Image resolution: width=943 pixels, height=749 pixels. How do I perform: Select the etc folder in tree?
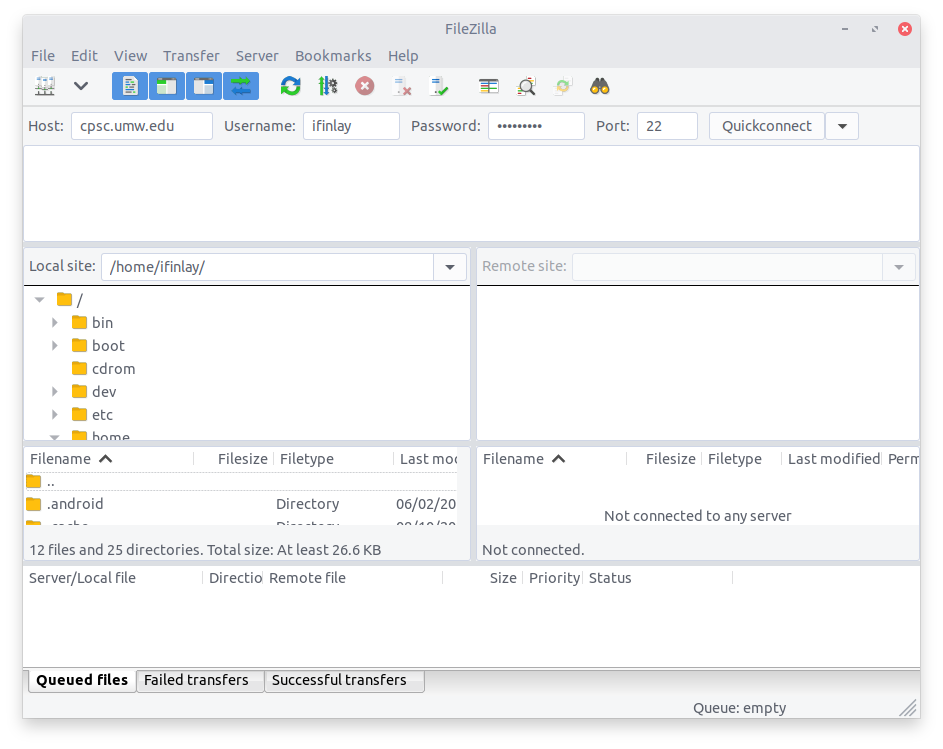pyautogui.click(x=93, y=415)
